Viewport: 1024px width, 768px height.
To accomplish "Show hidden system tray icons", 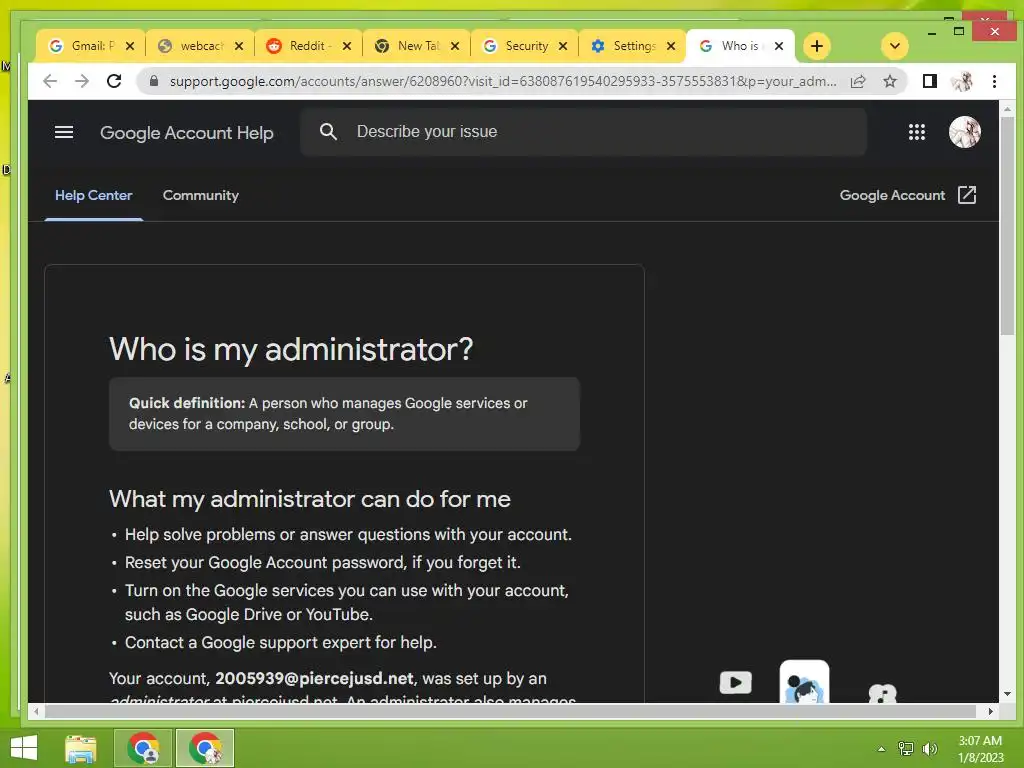I will [x=881, y=749].
